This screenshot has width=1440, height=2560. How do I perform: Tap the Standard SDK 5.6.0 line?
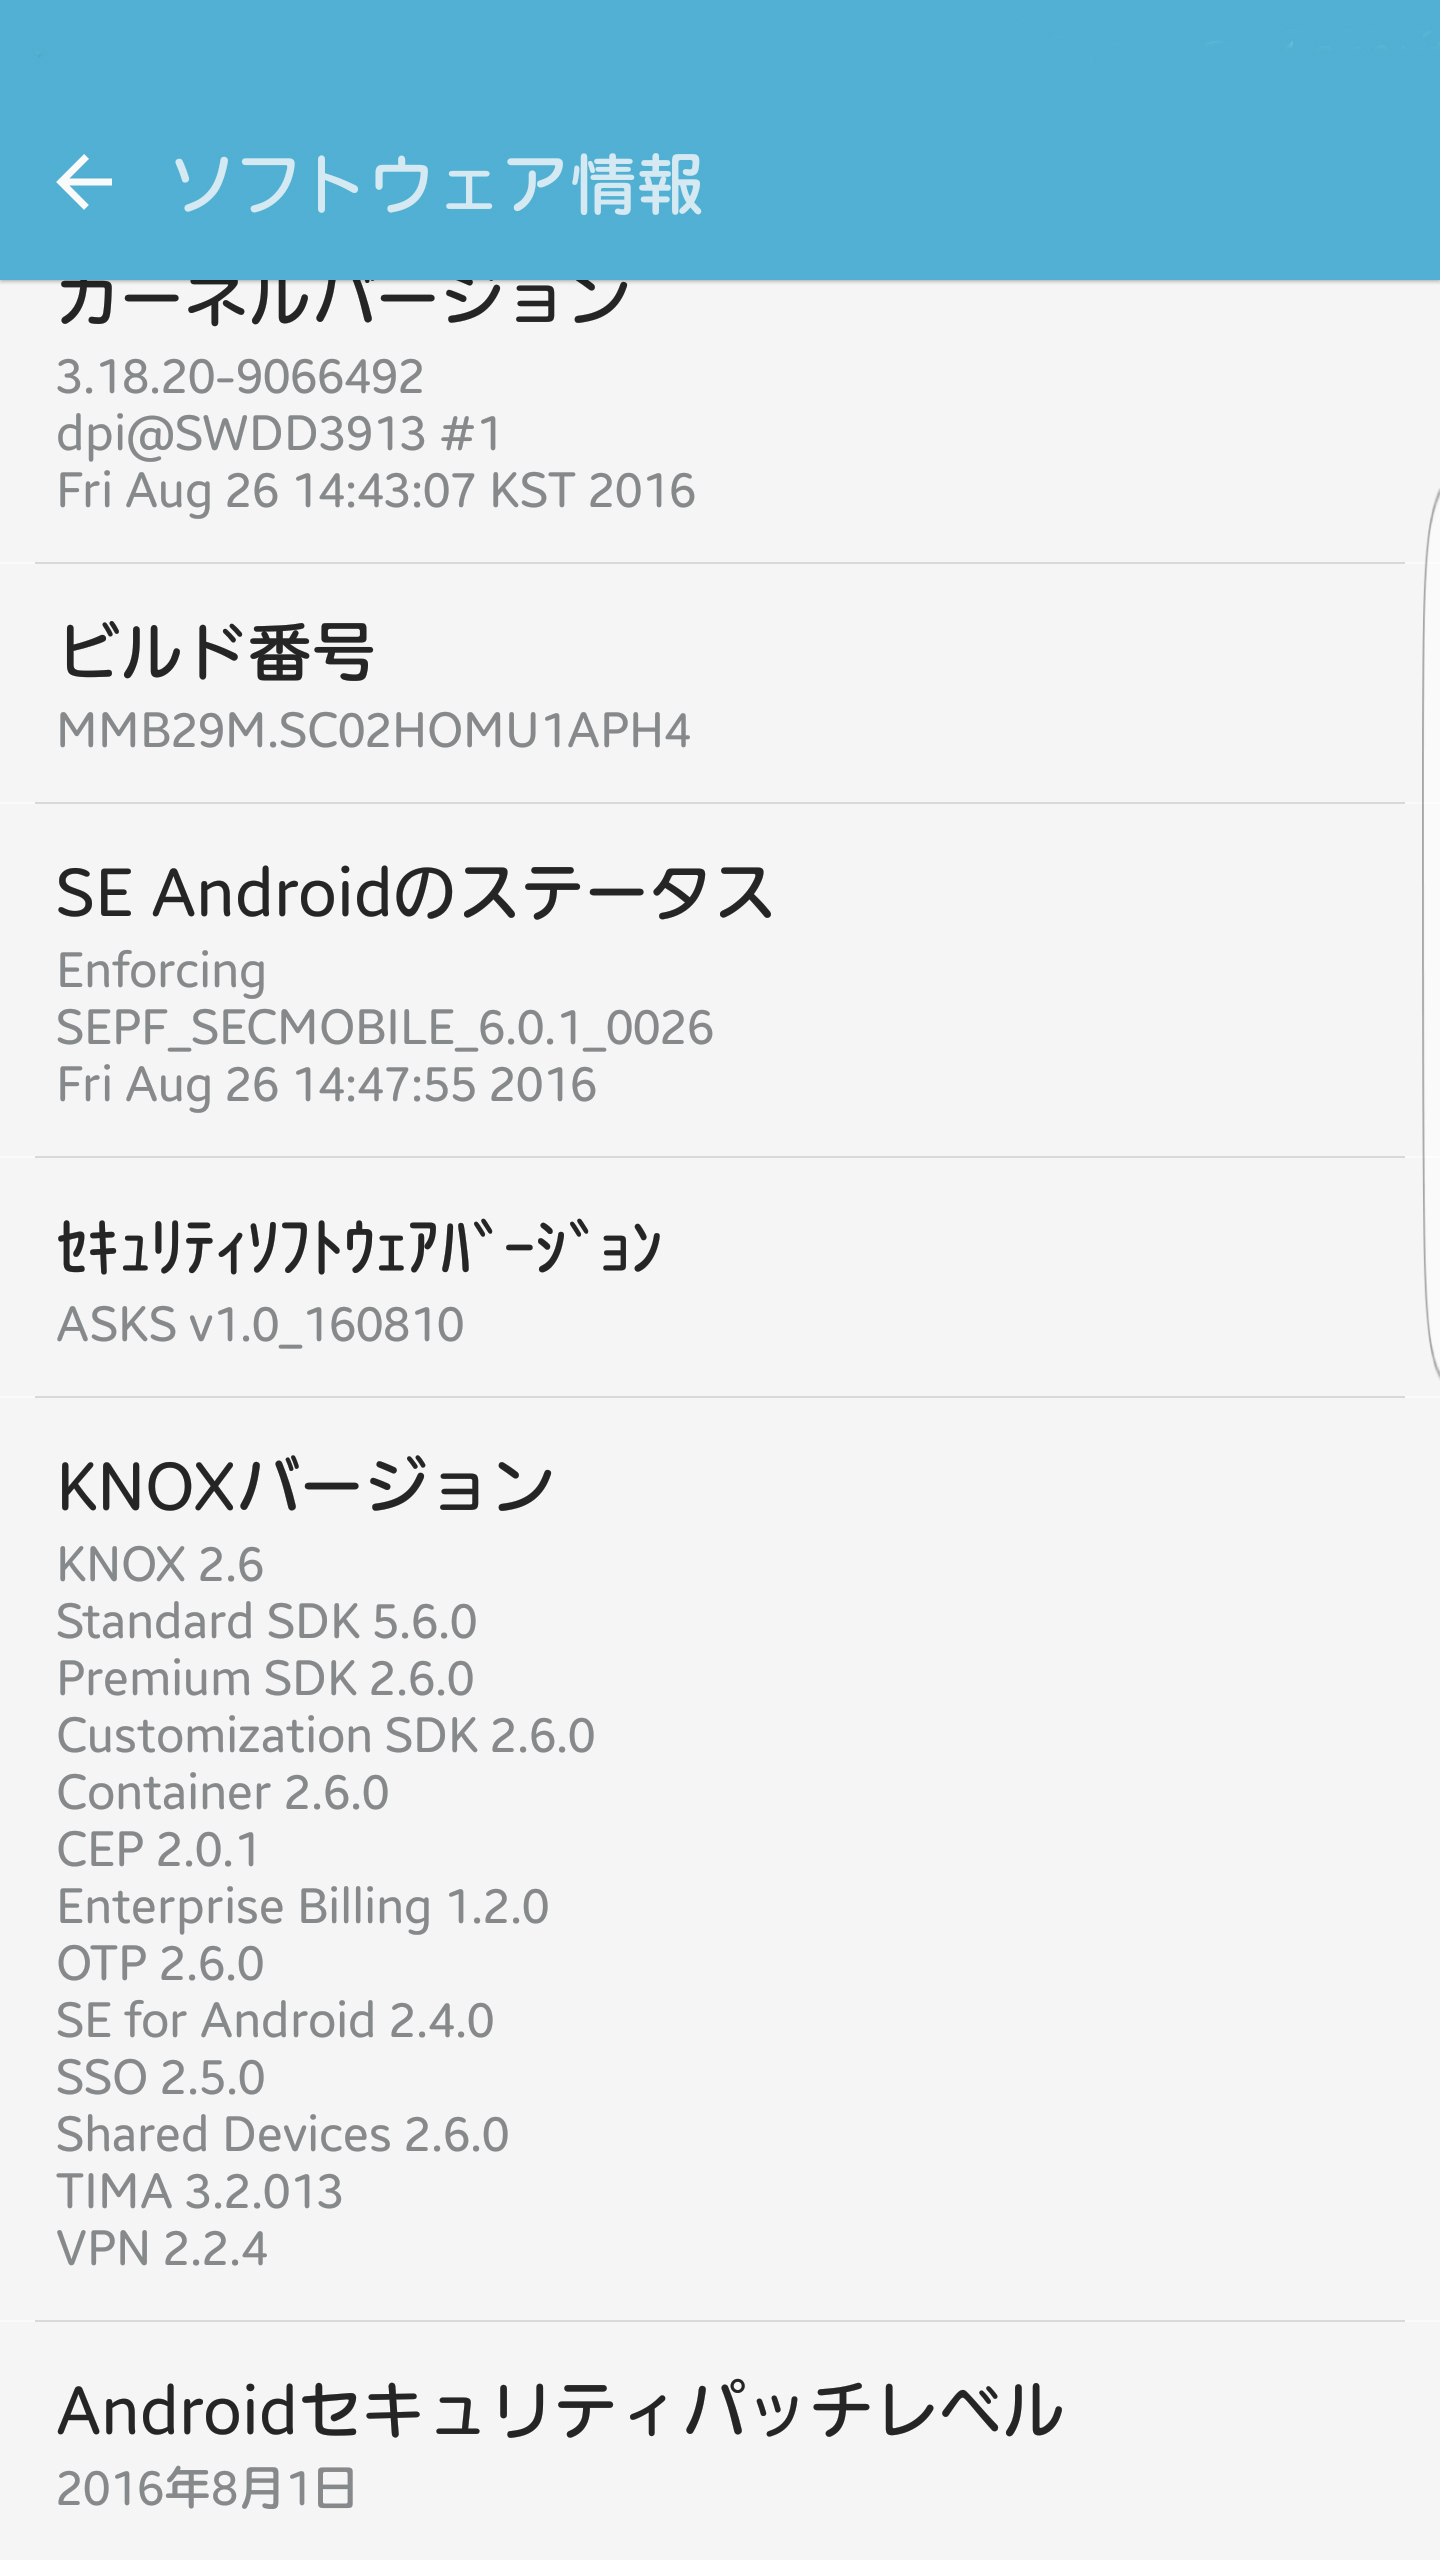point(266,1622)
